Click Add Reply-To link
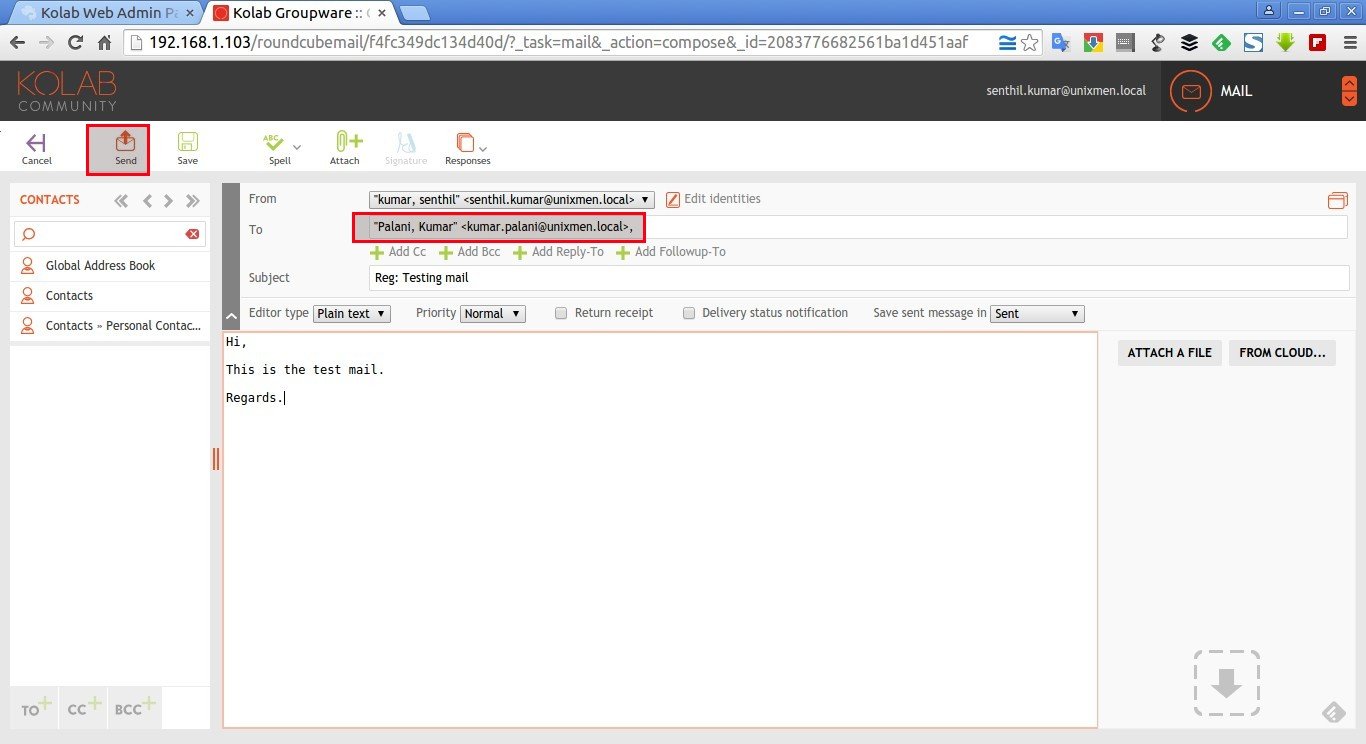Image resolution: width=1366 pixels, height=744 pixels. 558,252
